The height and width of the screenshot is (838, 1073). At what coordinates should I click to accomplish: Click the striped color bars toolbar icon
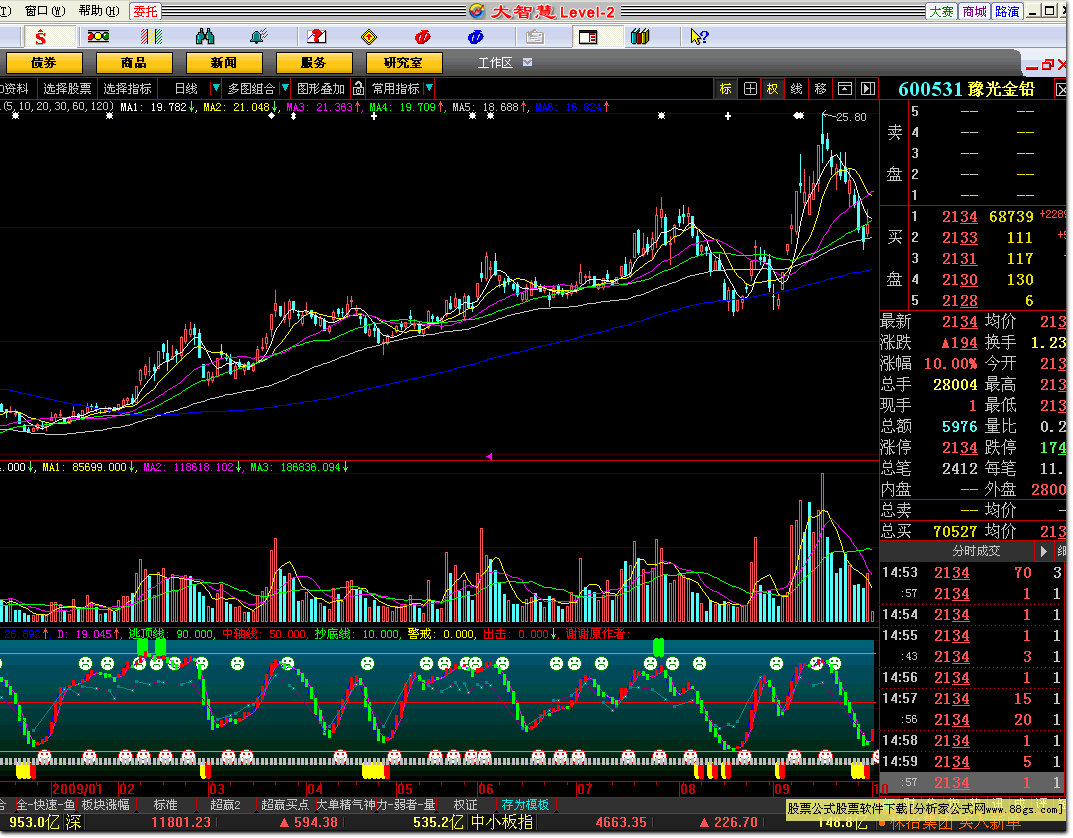pyautogui.click(x=151, y=36)
